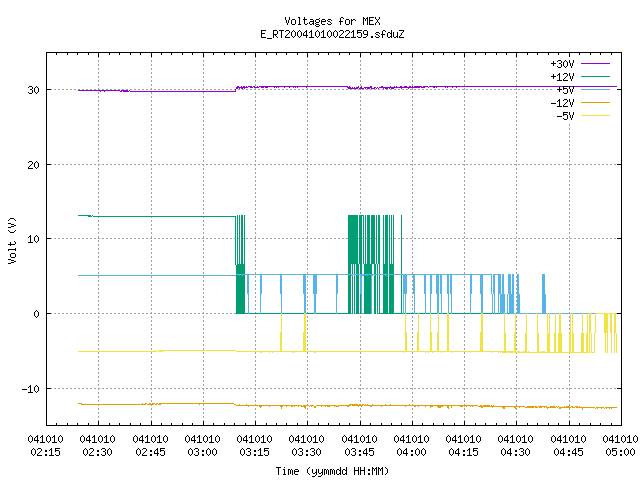
Task: Click the y-axis tick value 10
Action: [x=33, y=239]
